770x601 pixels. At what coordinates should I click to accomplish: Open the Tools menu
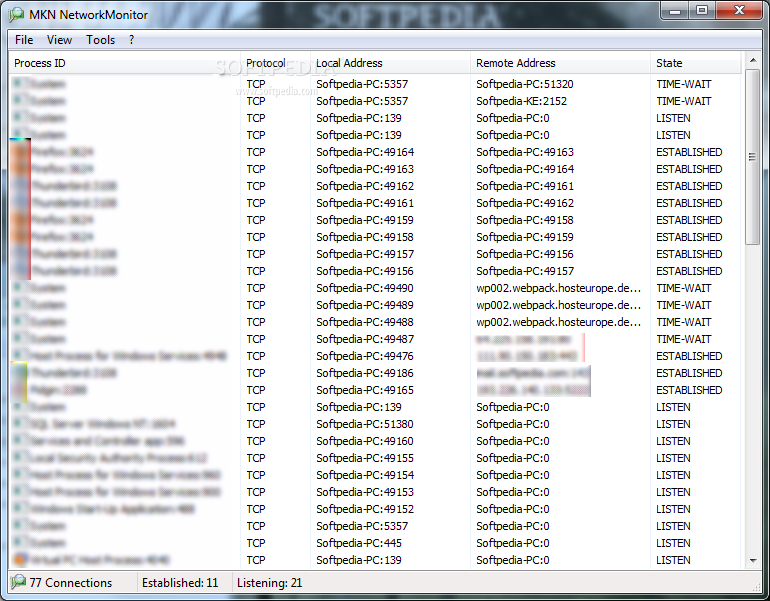point(101,40)
